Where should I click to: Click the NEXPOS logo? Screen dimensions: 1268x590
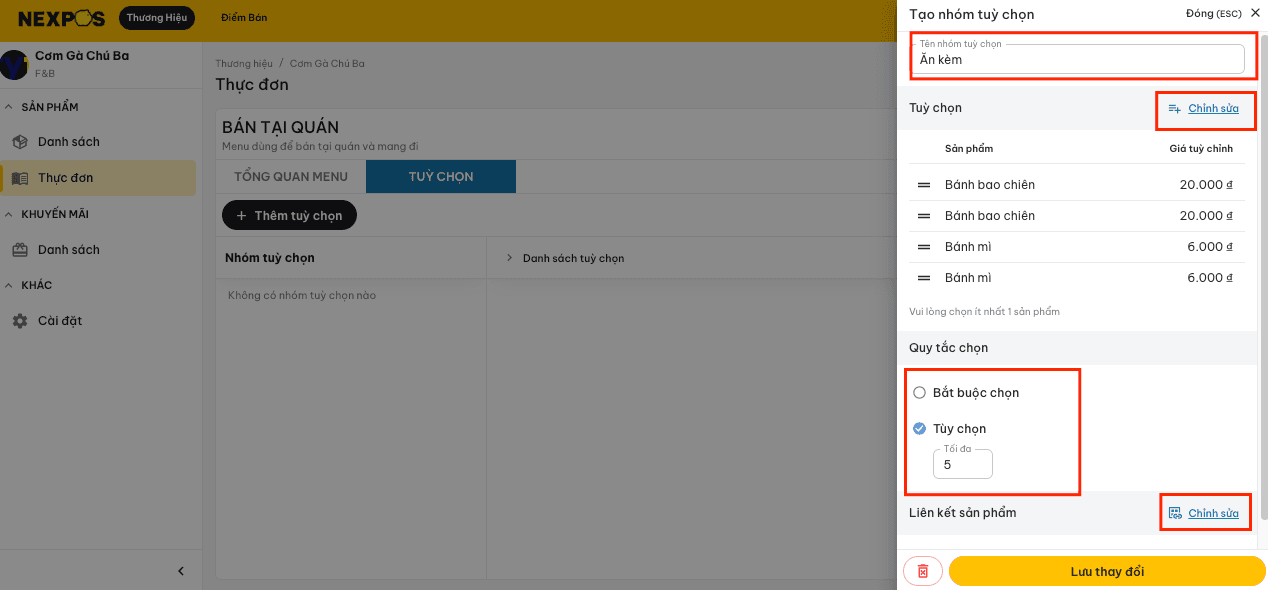tap(63, 18)
